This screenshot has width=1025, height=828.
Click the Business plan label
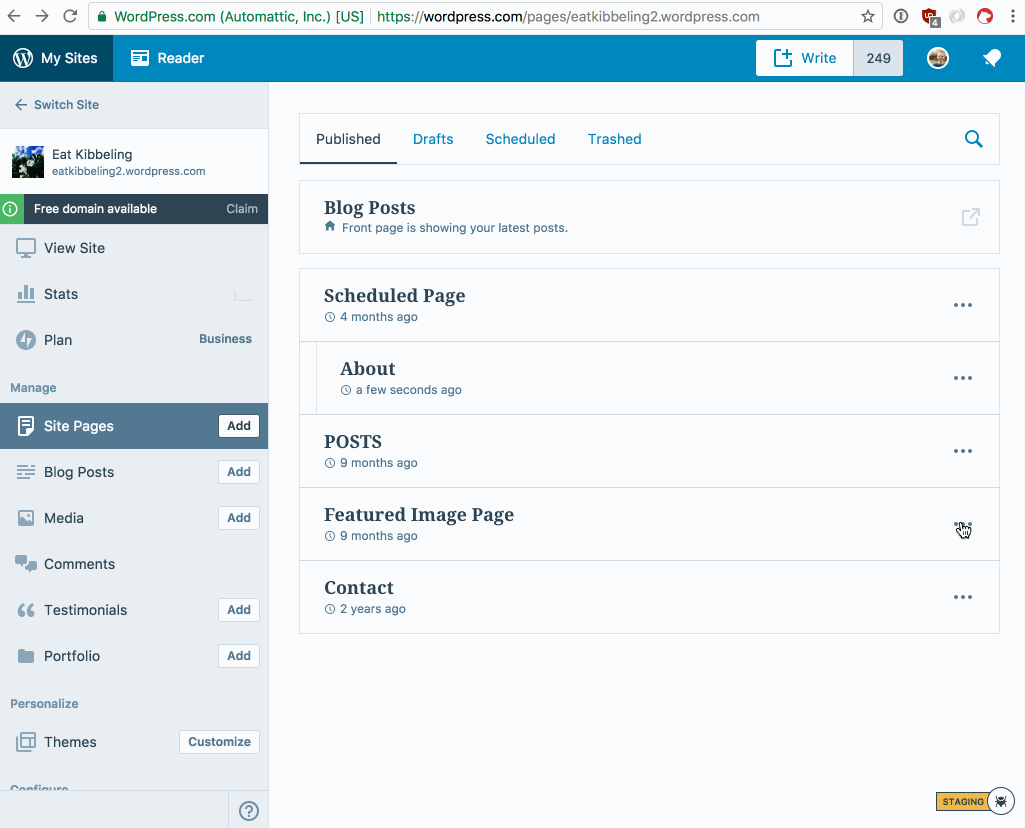point(226,339)
